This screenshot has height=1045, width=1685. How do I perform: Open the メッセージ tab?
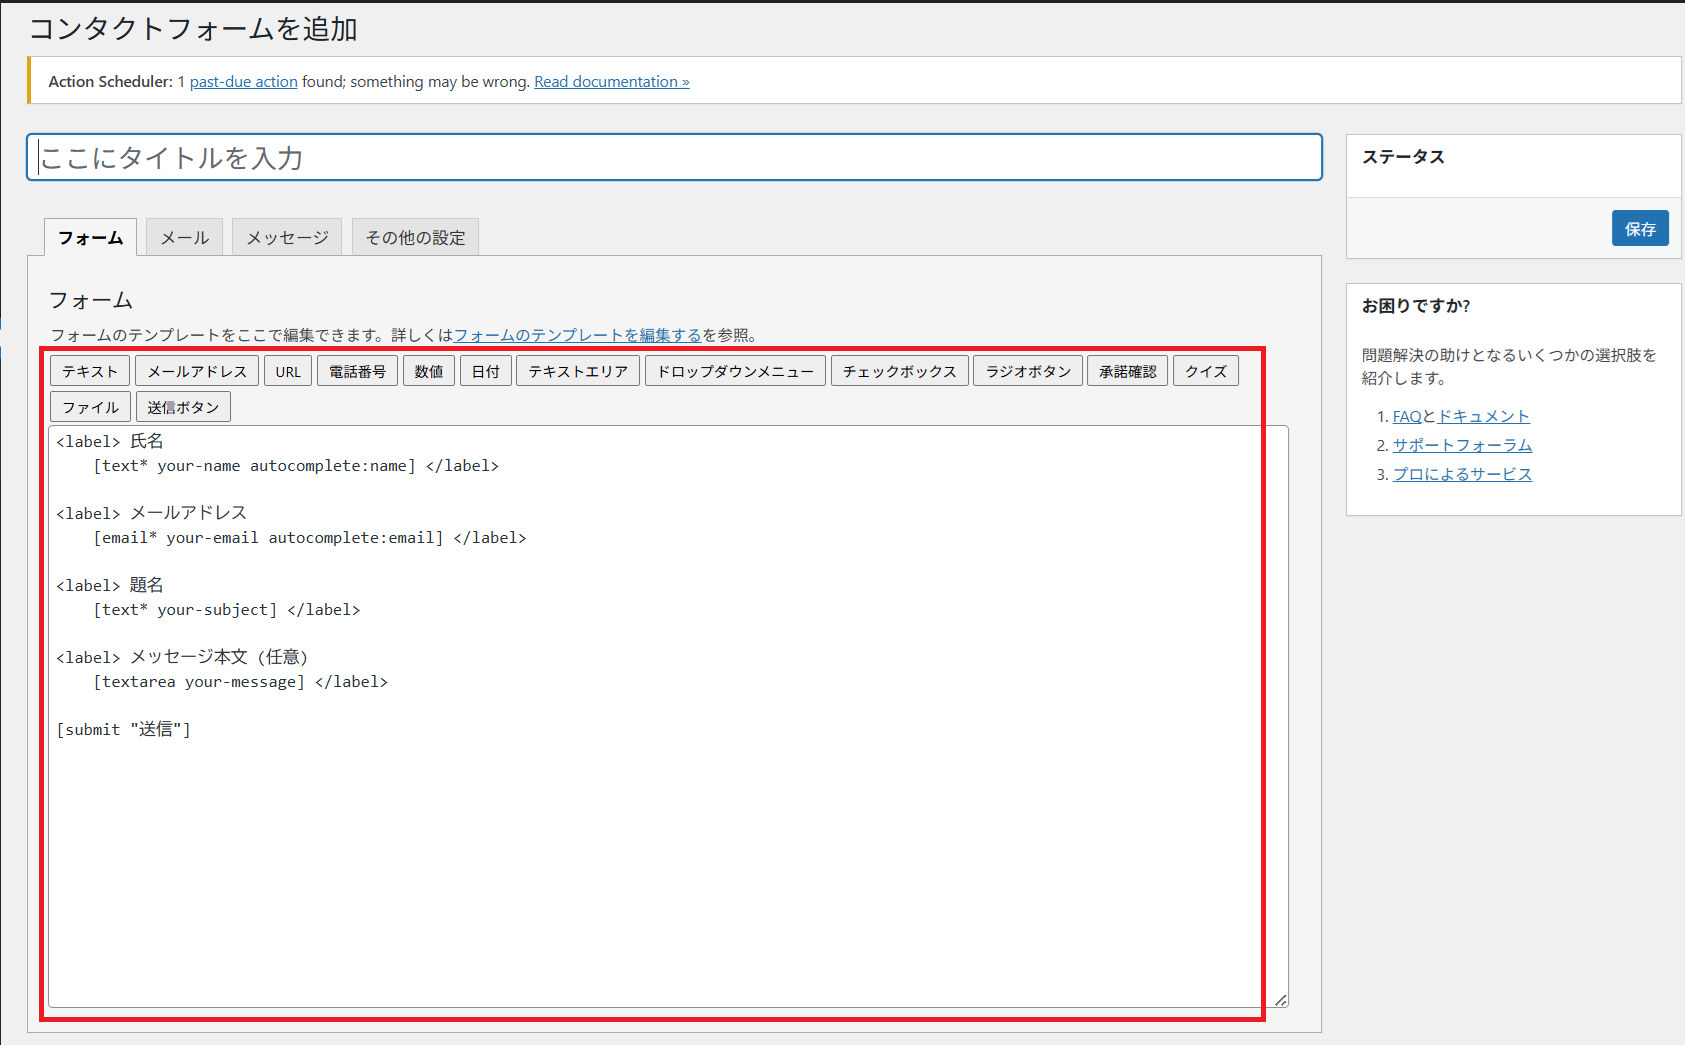(287, 238)
